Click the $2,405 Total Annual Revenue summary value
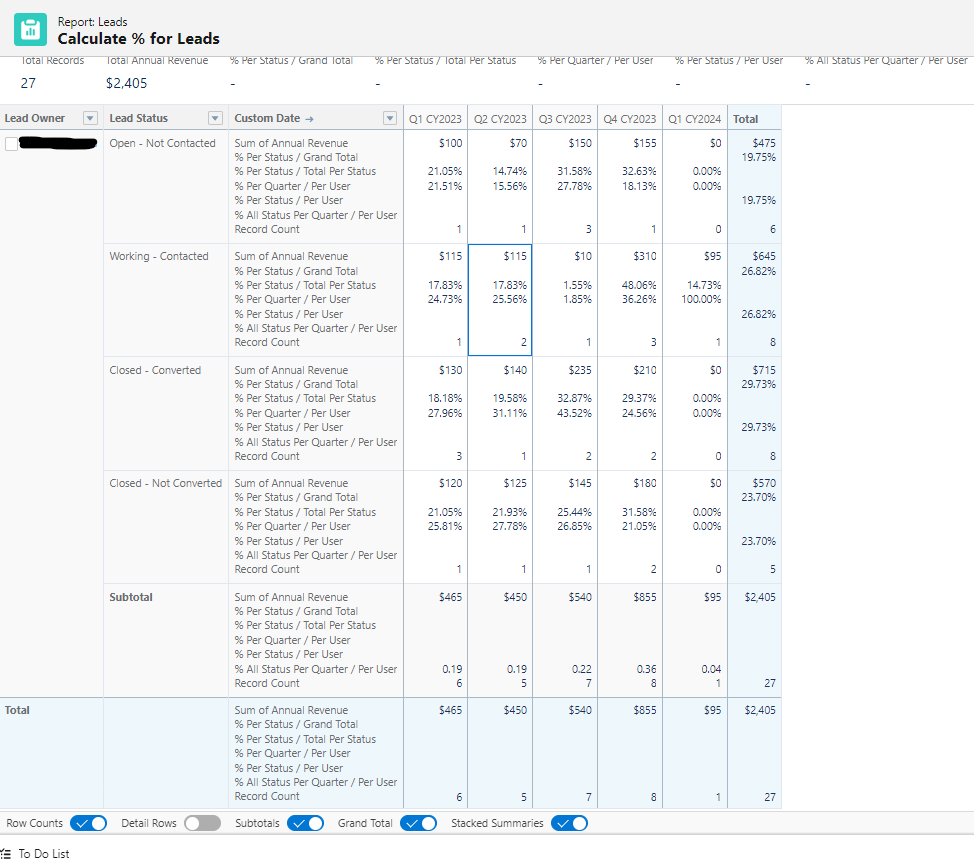This screenshot has height=865, width=974. [x=127, y=83]
